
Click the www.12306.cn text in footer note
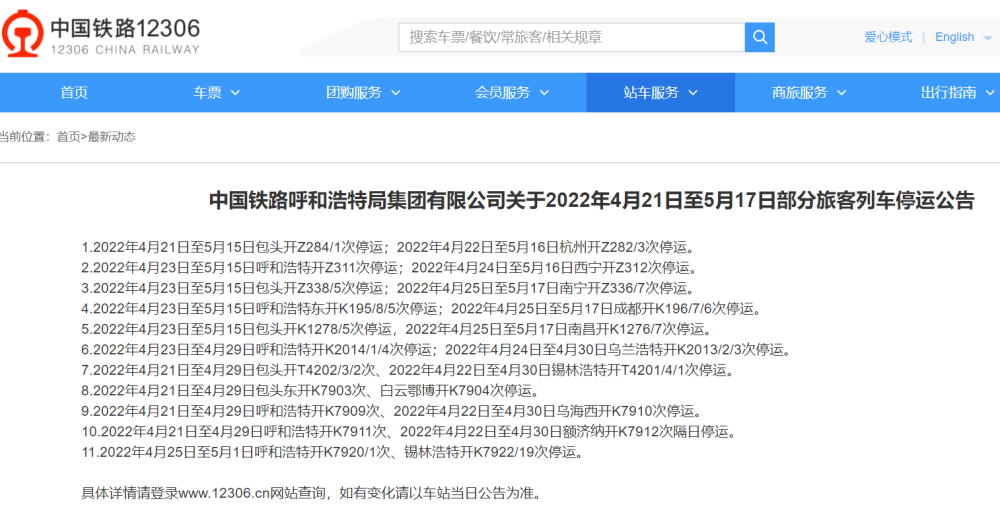pyautogui.click(x=217, y=493)
